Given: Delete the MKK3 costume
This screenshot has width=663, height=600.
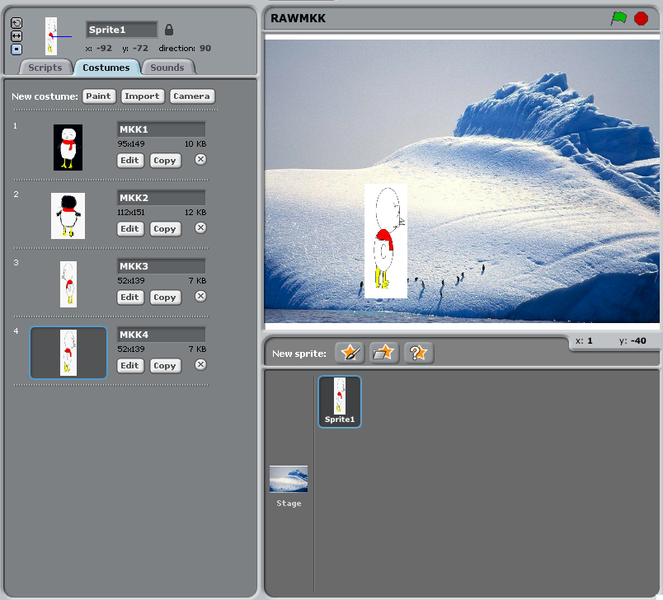Looking at the screenshot, I should [x=201, y=296].
